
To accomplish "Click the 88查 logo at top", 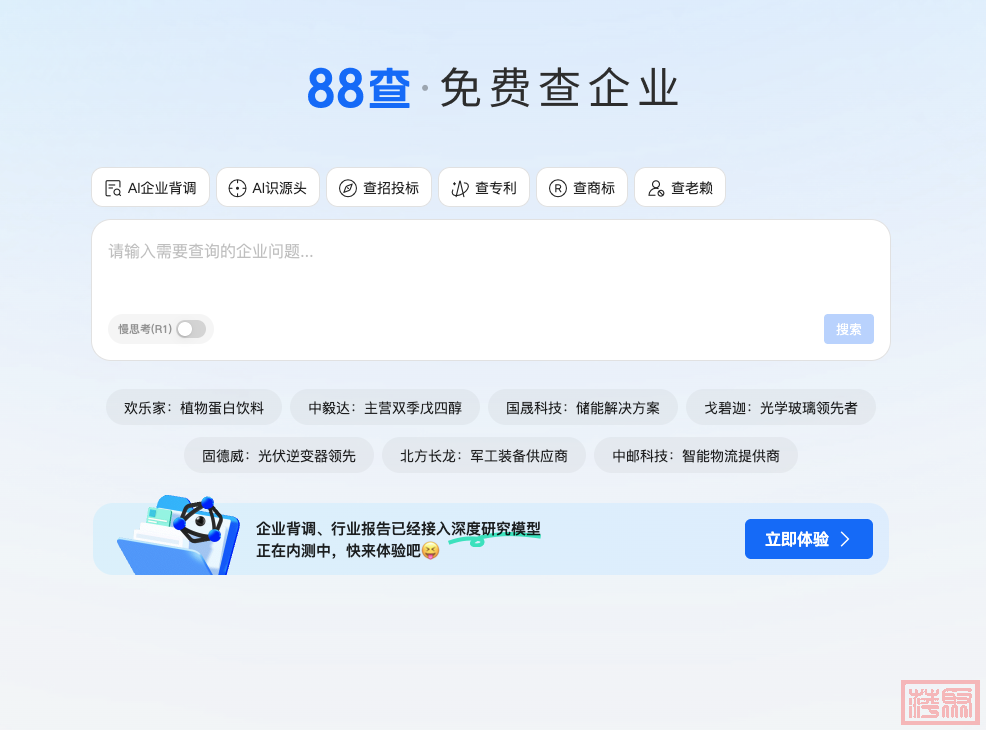I will point(359,89).
